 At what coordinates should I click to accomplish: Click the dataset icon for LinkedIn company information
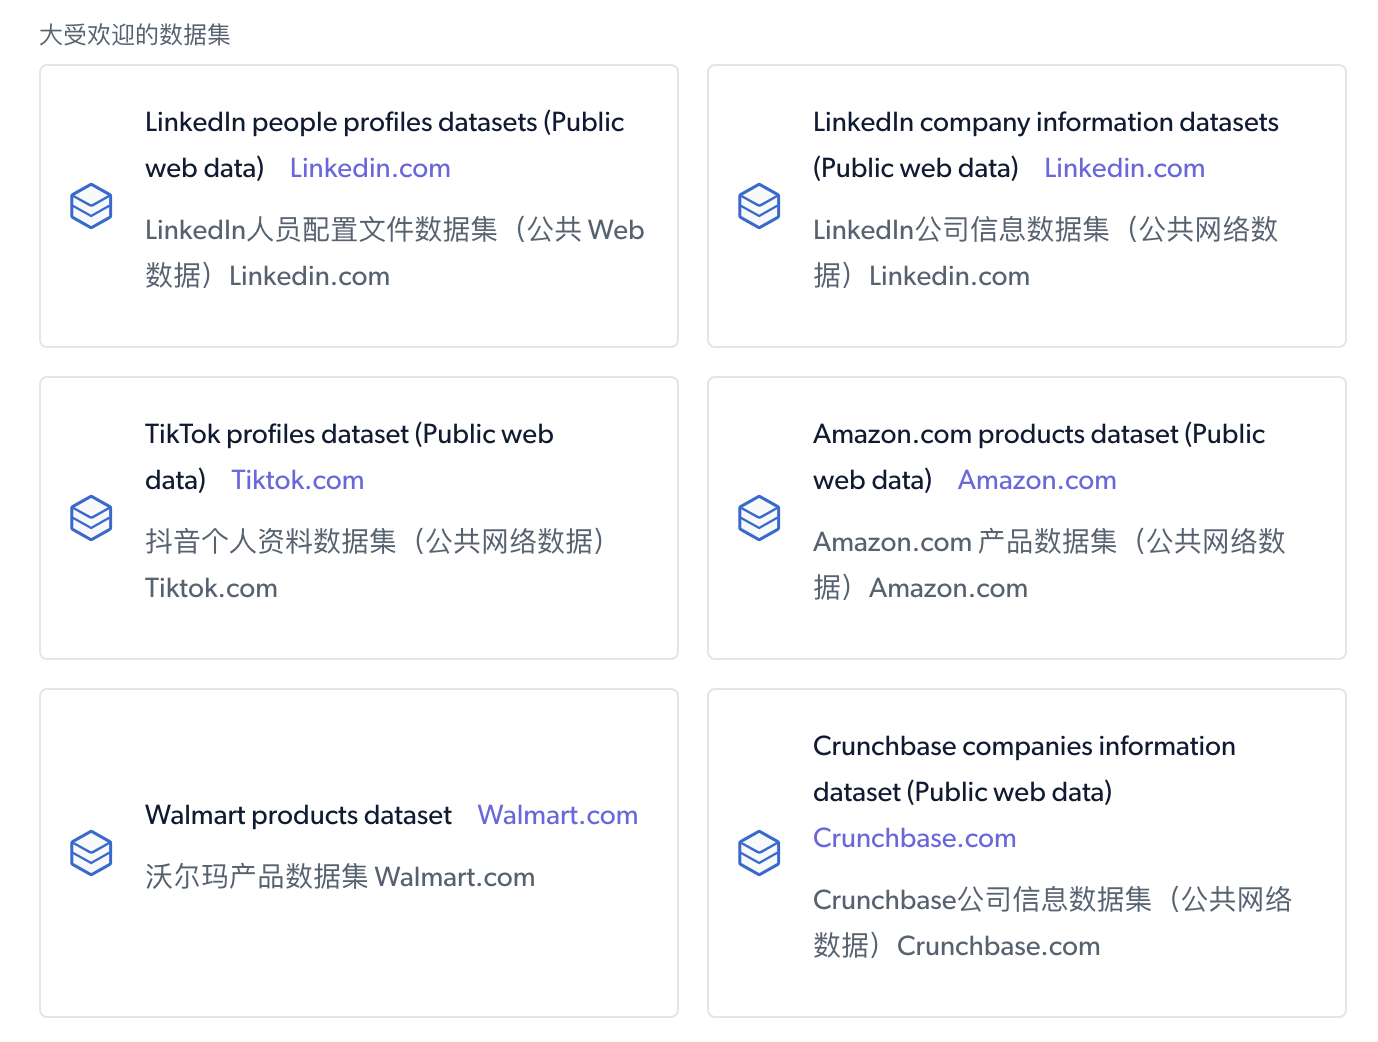759,206
